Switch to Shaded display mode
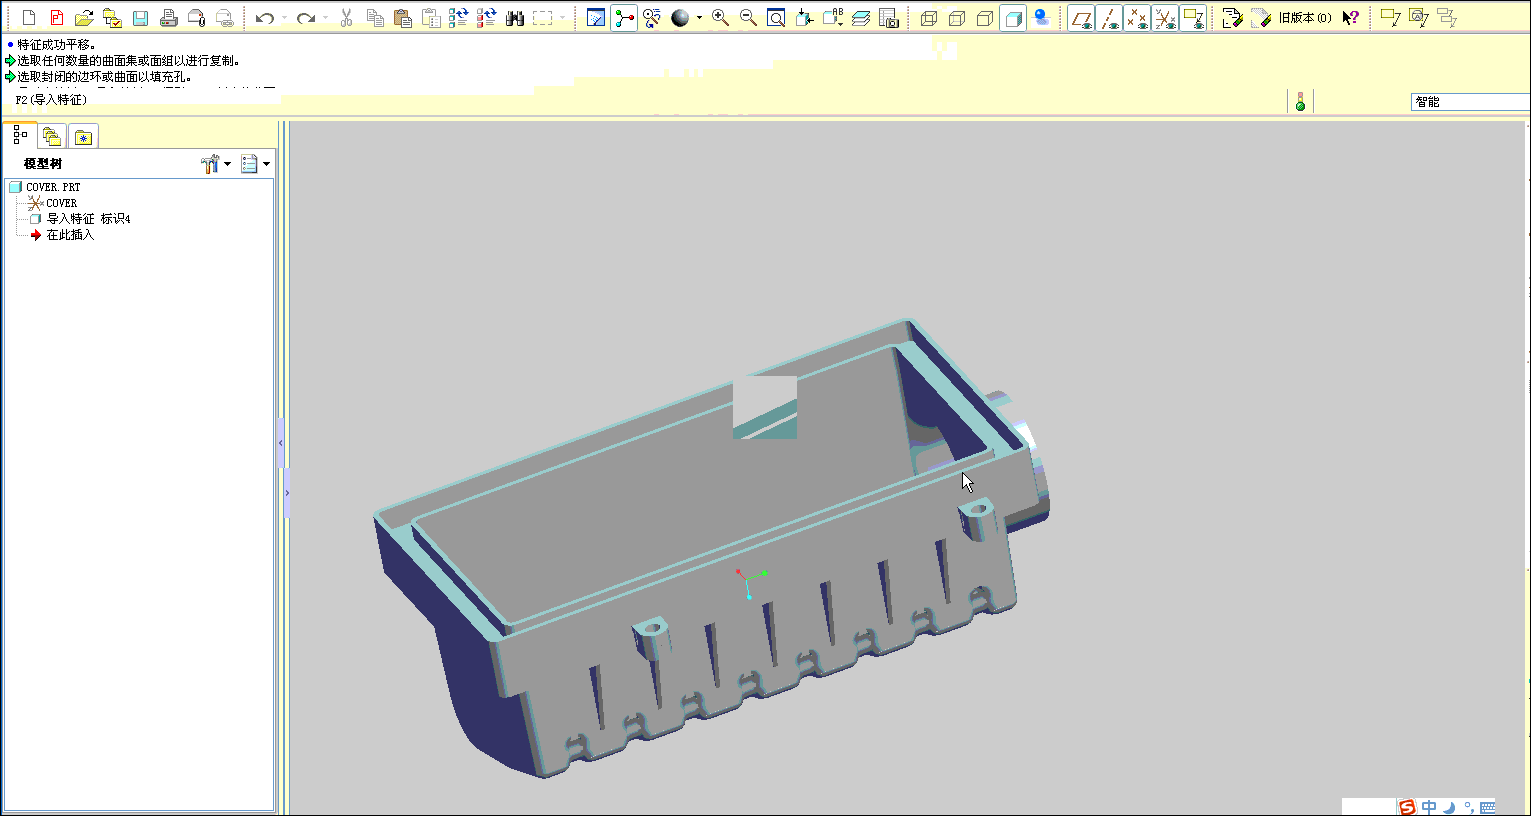 pos(1013,18)
